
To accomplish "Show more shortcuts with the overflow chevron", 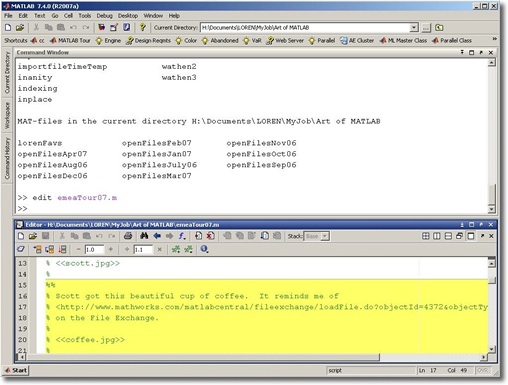I will tap(494, 39).
